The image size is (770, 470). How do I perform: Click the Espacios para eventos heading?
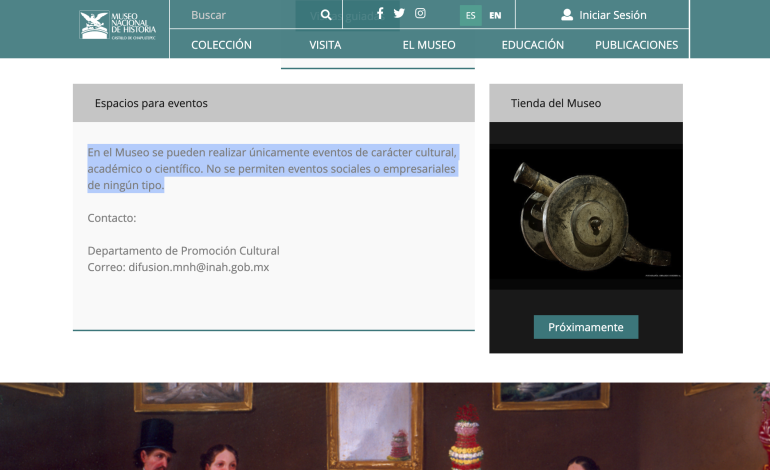coord(151,103)
